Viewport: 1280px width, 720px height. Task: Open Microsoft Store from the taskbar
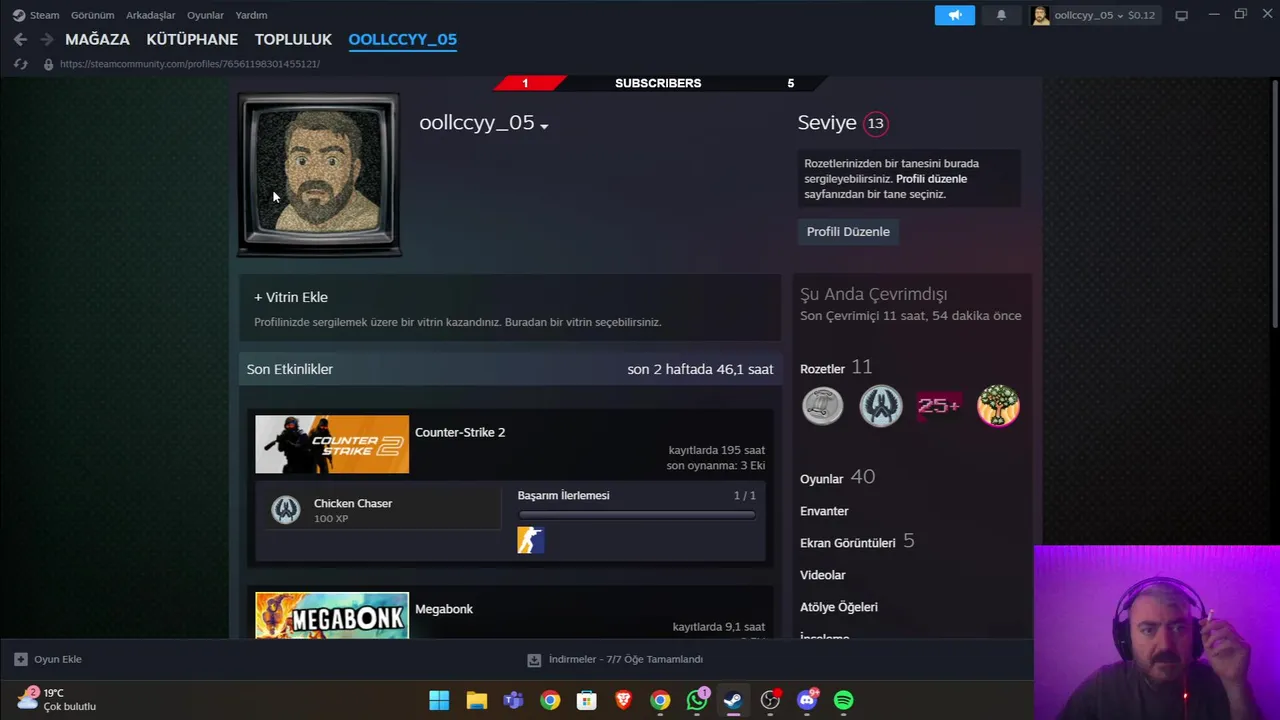click(x=587, y=700)
